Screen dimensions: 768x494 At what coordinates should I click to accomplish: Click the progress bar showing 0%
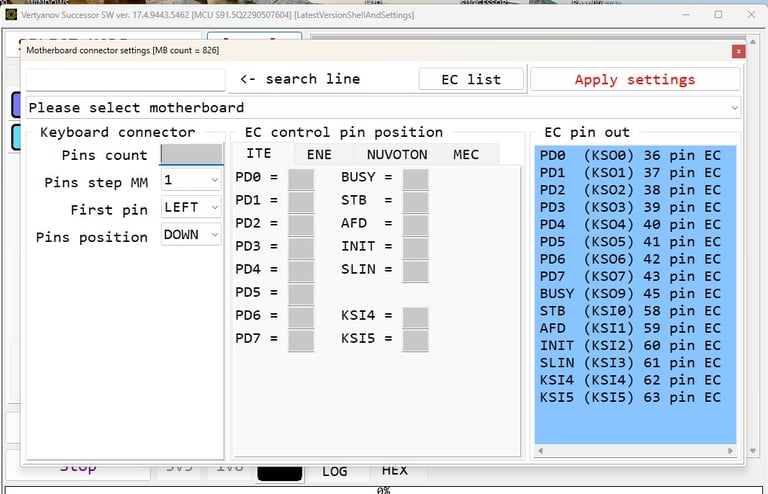(384, 490)
